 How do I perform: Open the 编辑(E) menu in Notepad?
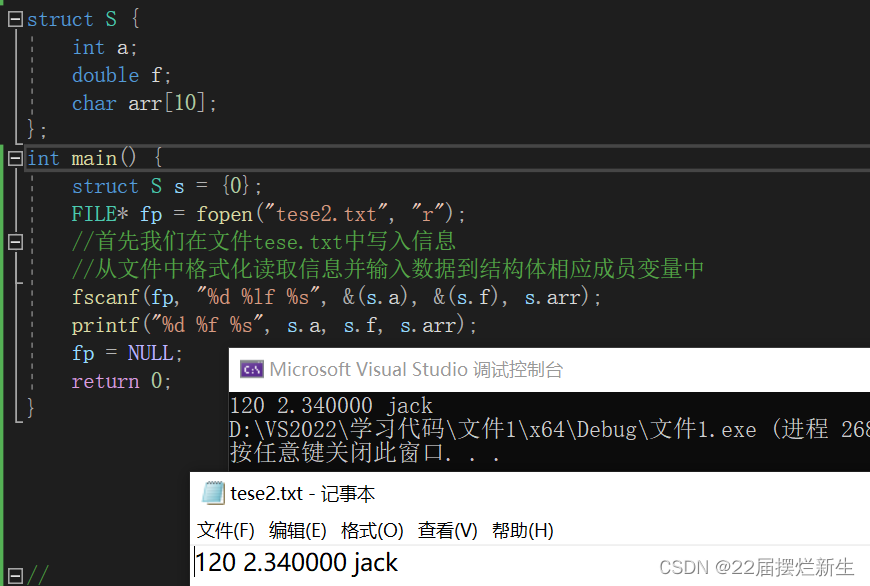pos(298,531)
